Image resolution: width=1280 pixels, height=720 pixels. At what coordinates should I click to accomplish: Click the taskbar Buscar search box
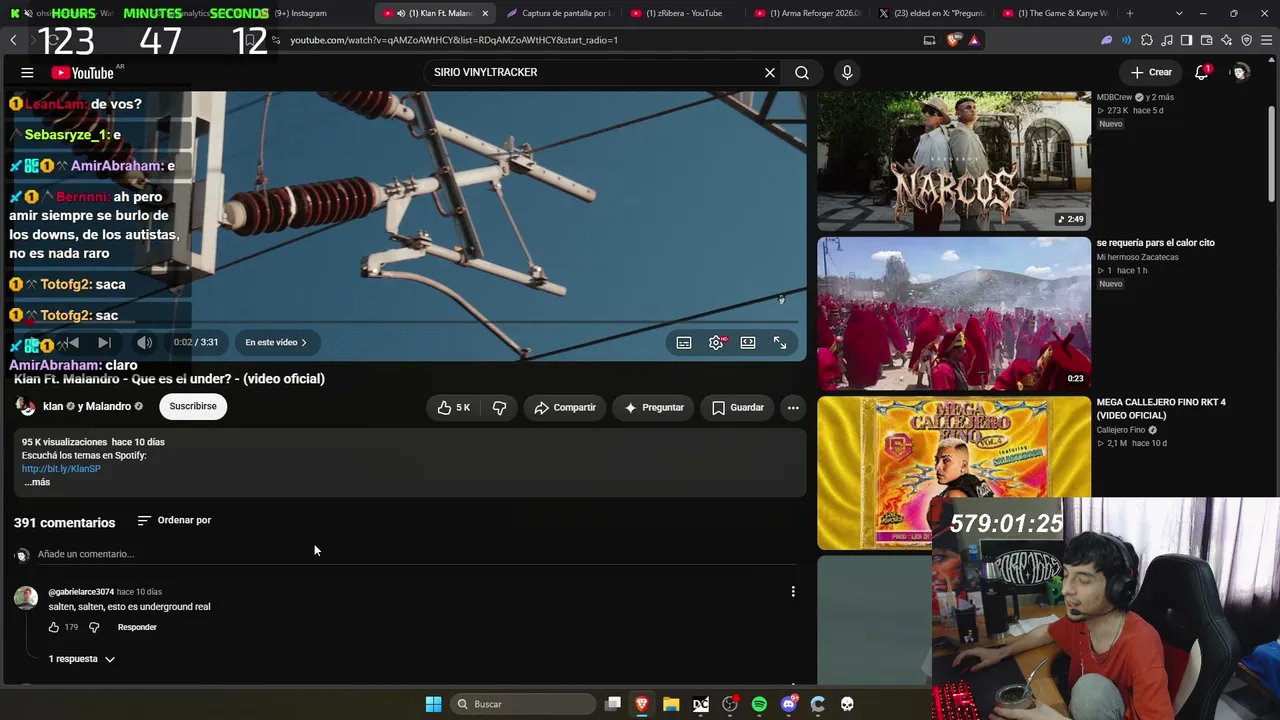(523, 704)
